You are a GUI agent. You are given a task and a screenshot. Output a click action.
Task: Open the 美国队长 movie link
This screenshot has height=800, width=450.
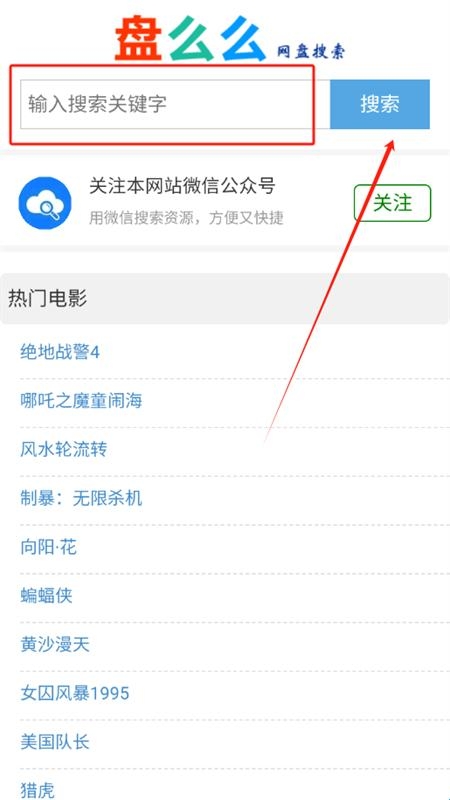tap(55, 742)
